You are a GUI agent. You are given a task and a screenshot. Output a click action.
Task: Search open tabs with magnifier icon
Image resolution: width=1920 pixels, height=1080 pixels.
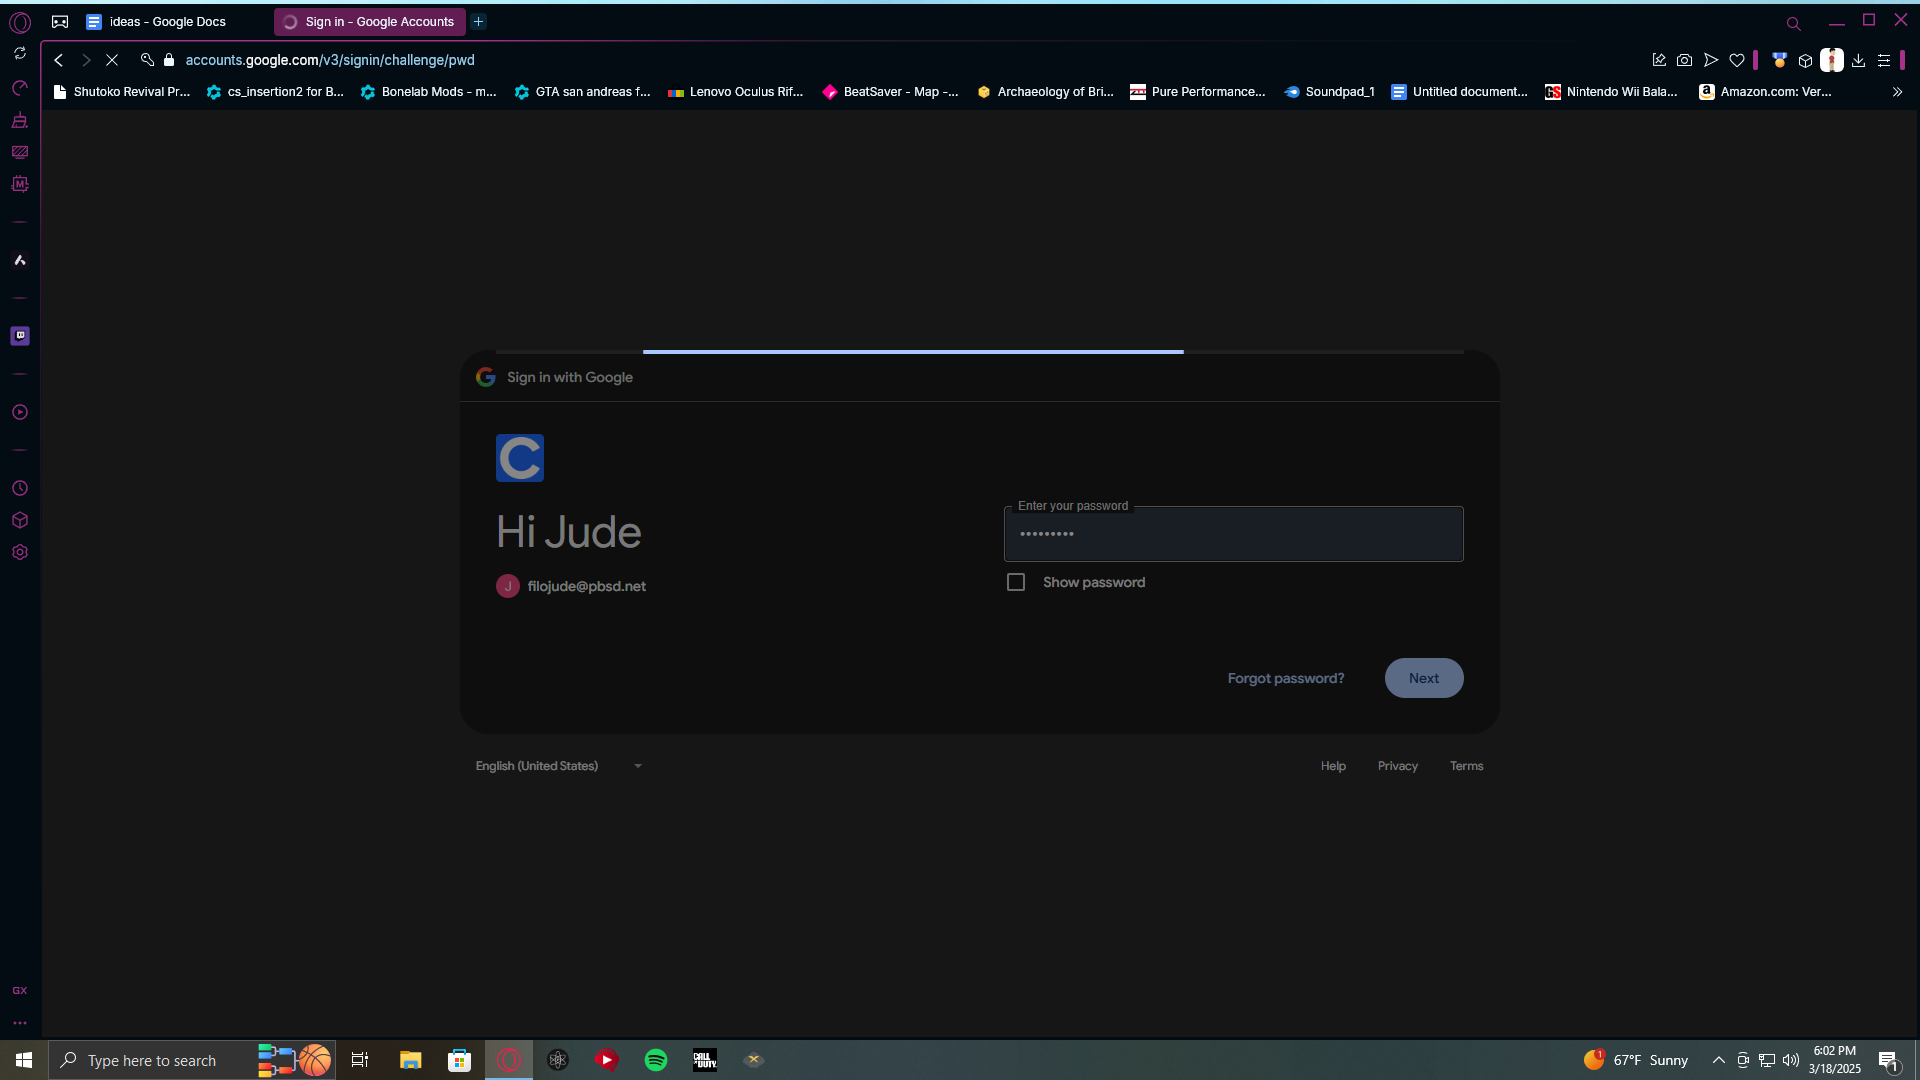coord(1794,23)
